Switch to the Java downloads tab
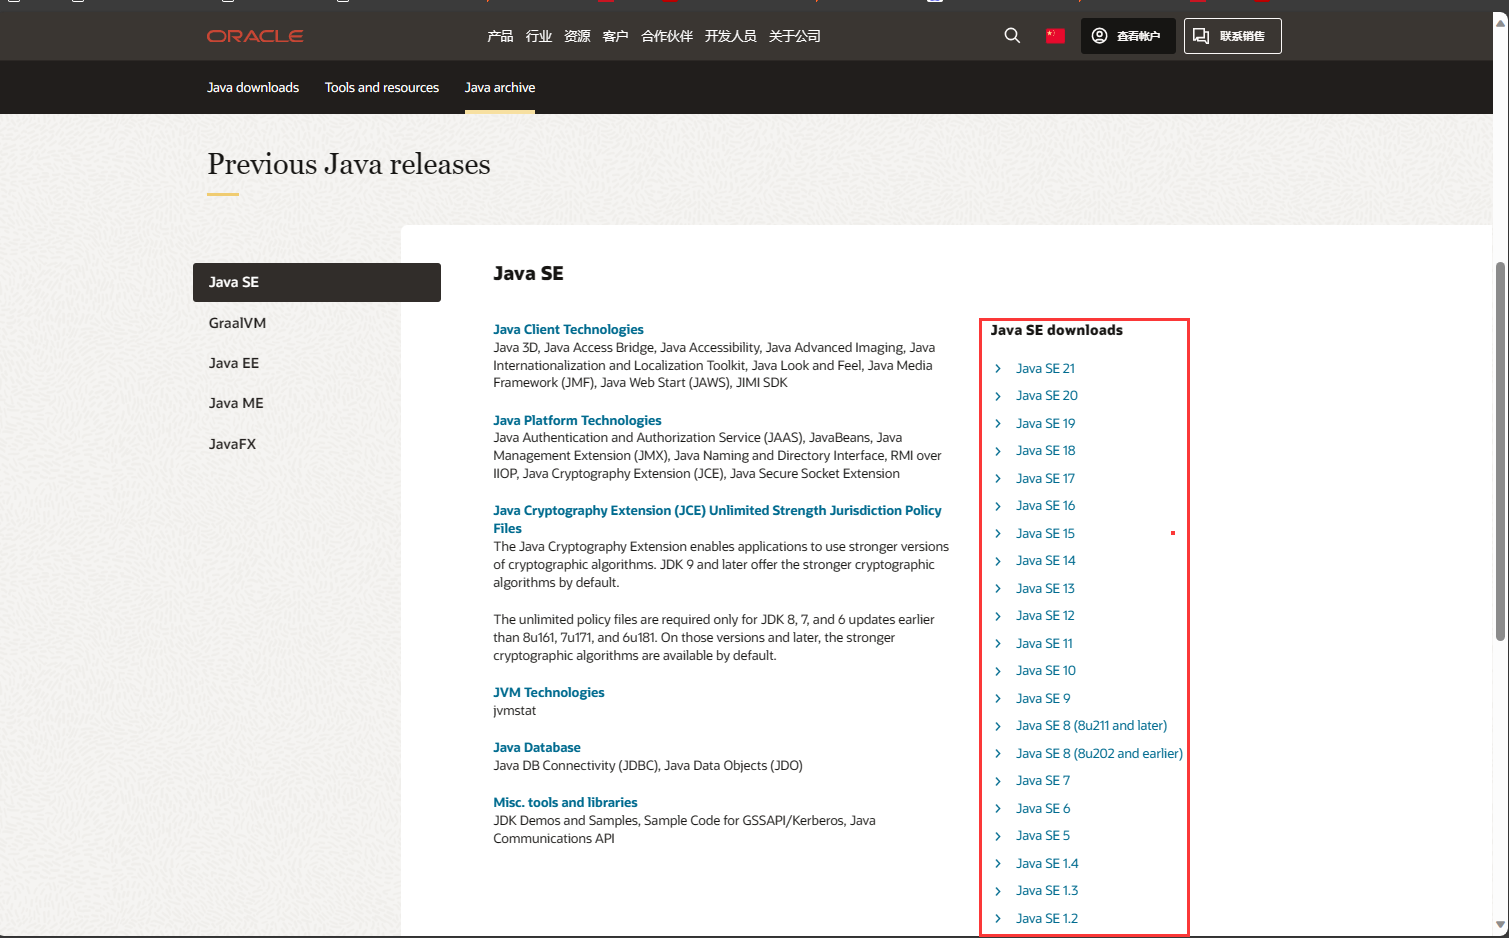 [x=253, y=88]
